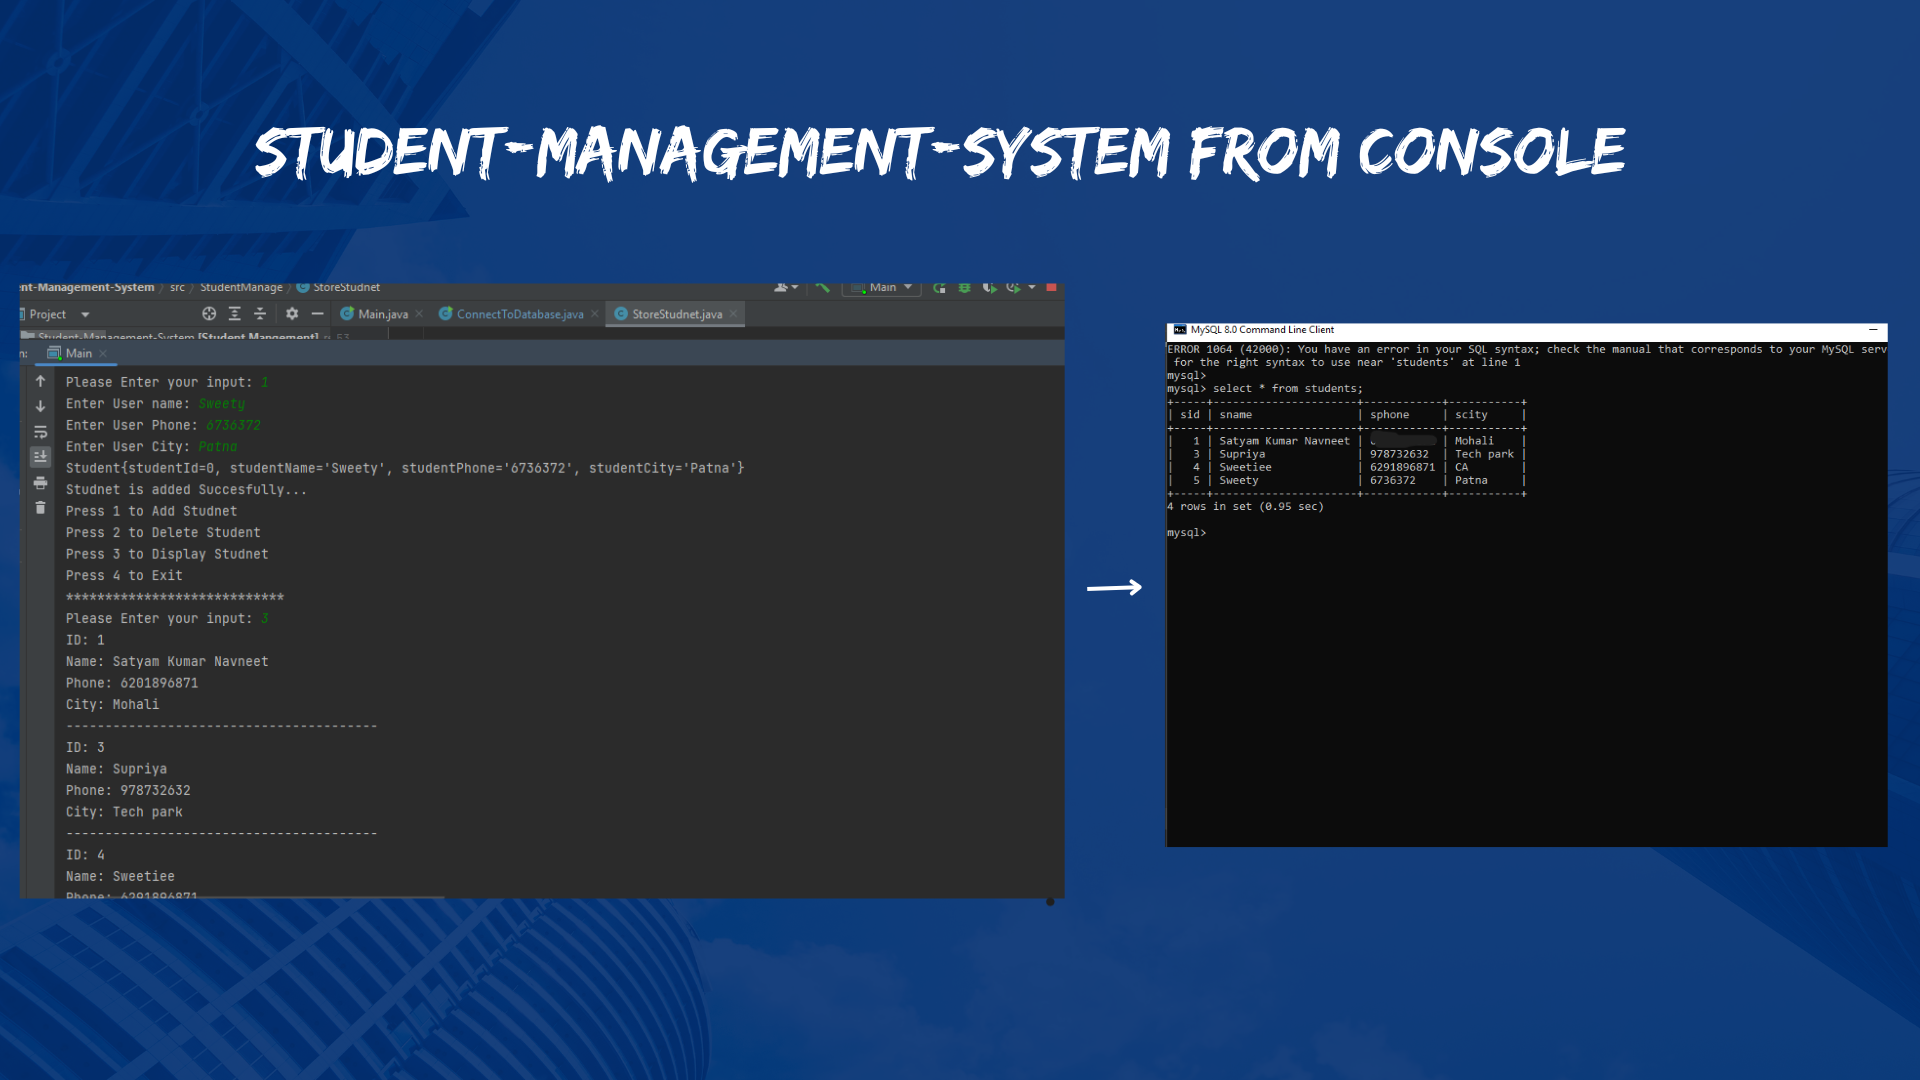Click the 'scity' column header in MySQL

point(1471,415)
